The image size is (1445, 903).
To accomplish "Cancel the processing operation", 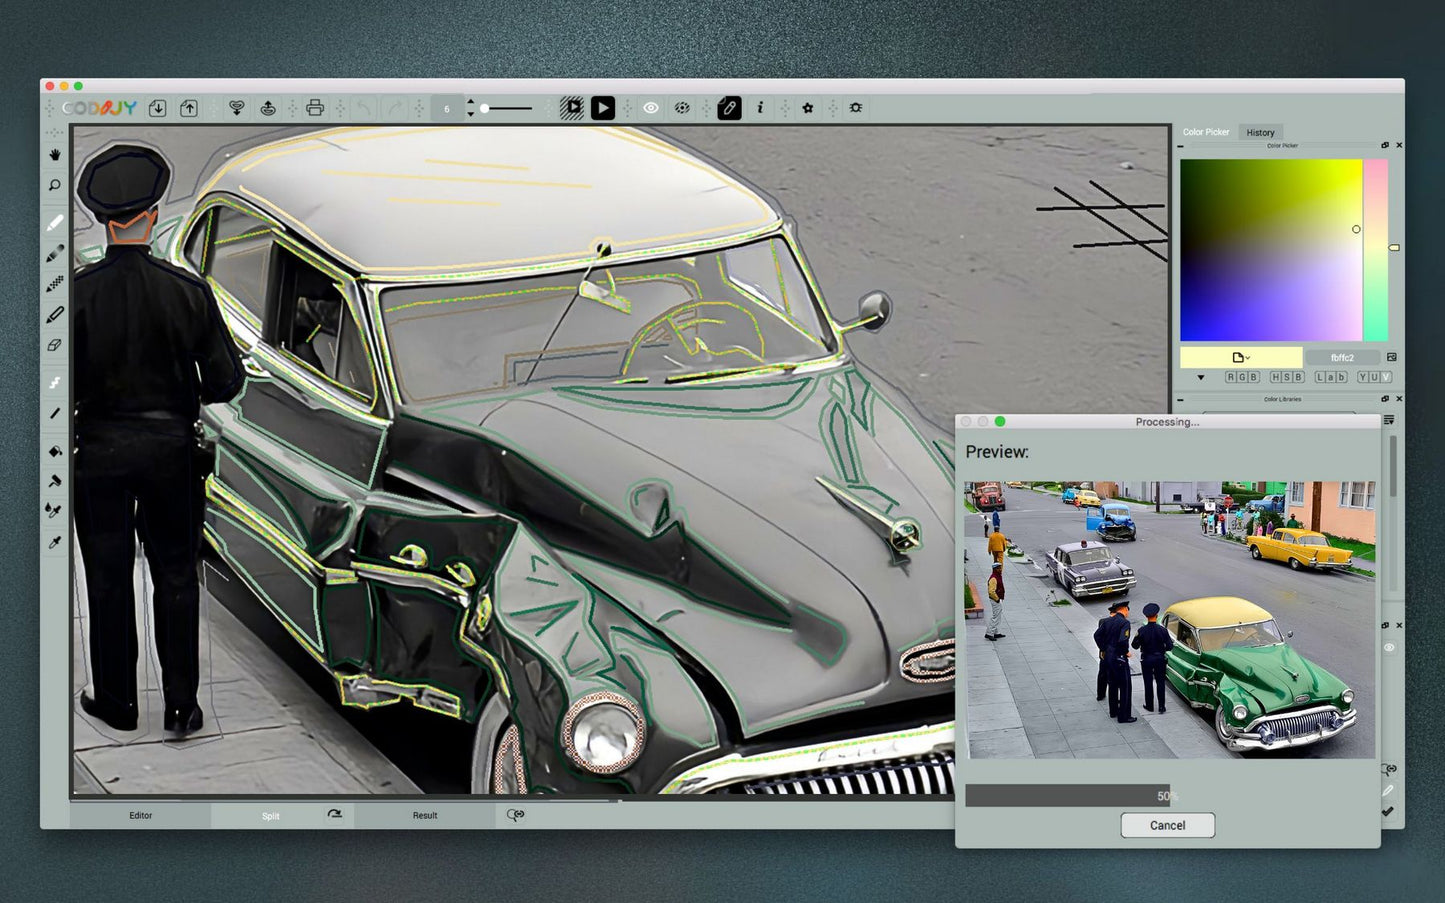I will coord(1167,825).
